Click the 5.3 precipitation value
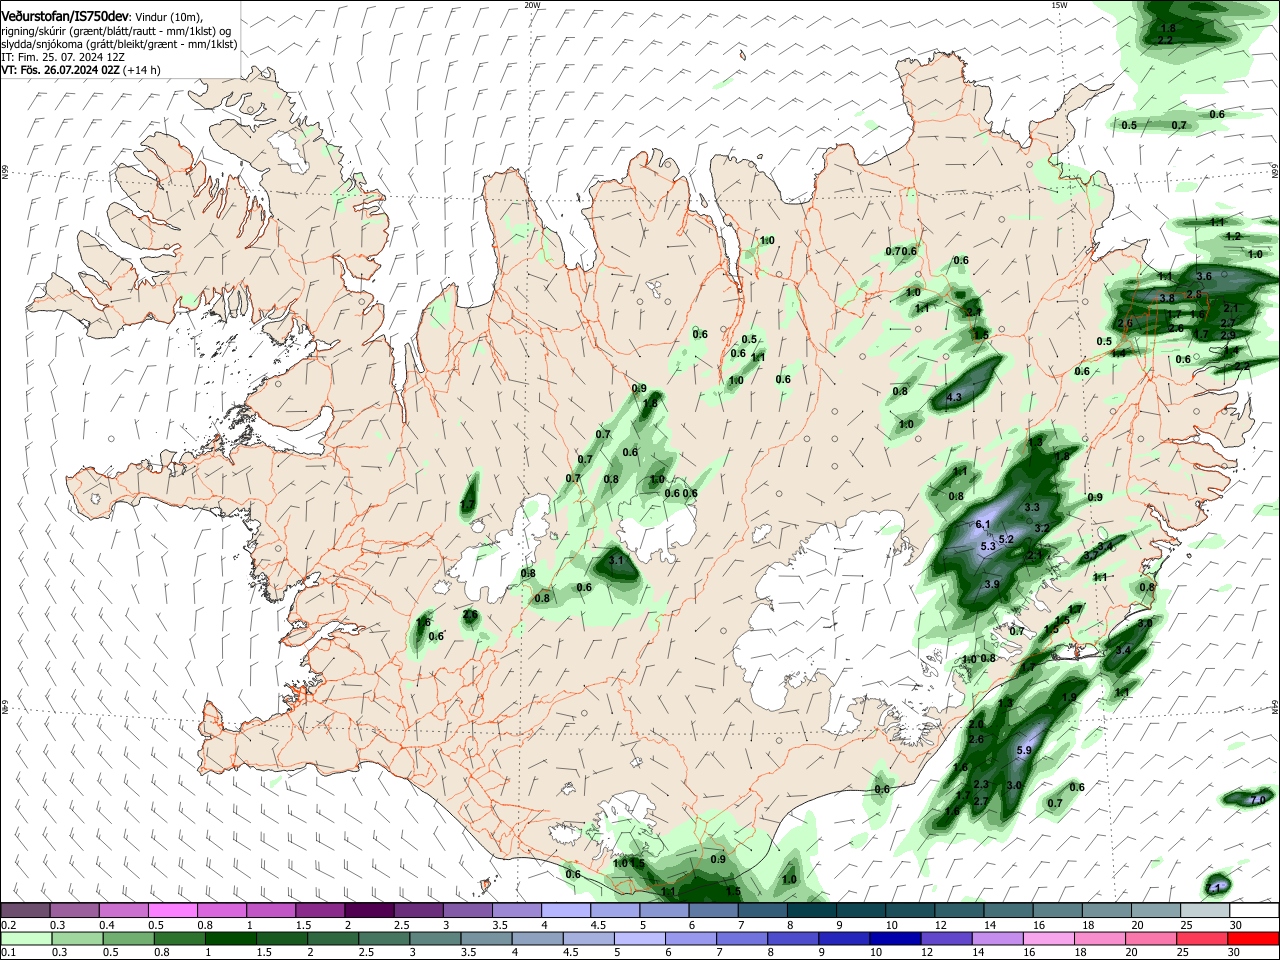 tap(988, 546)
